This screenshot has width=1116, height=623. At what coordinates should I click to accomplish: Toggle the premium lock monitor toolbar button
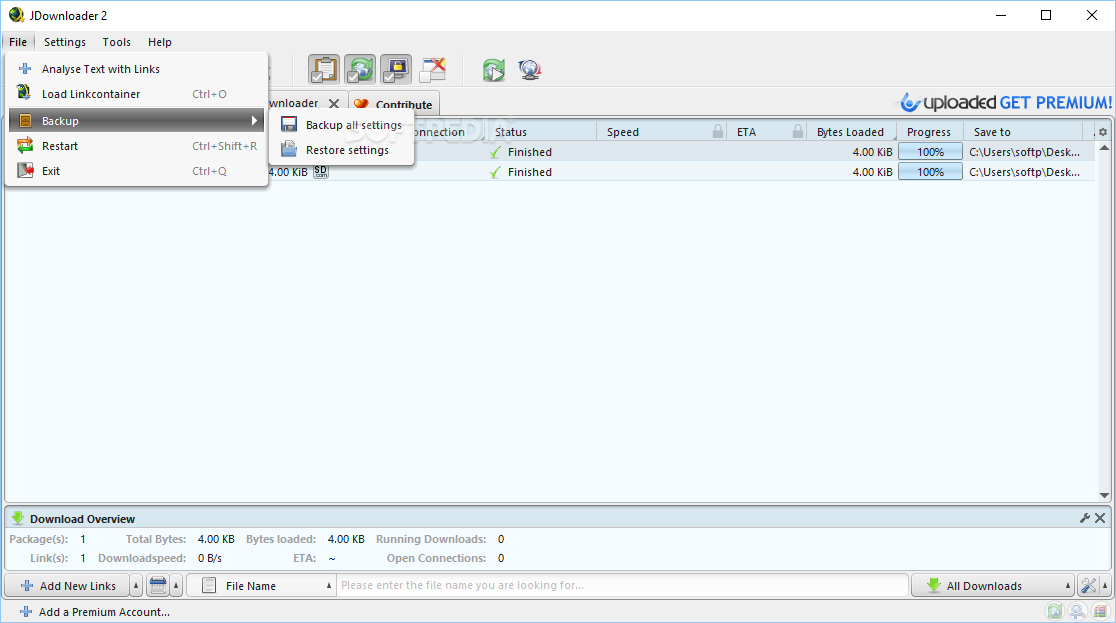point(396,70)
